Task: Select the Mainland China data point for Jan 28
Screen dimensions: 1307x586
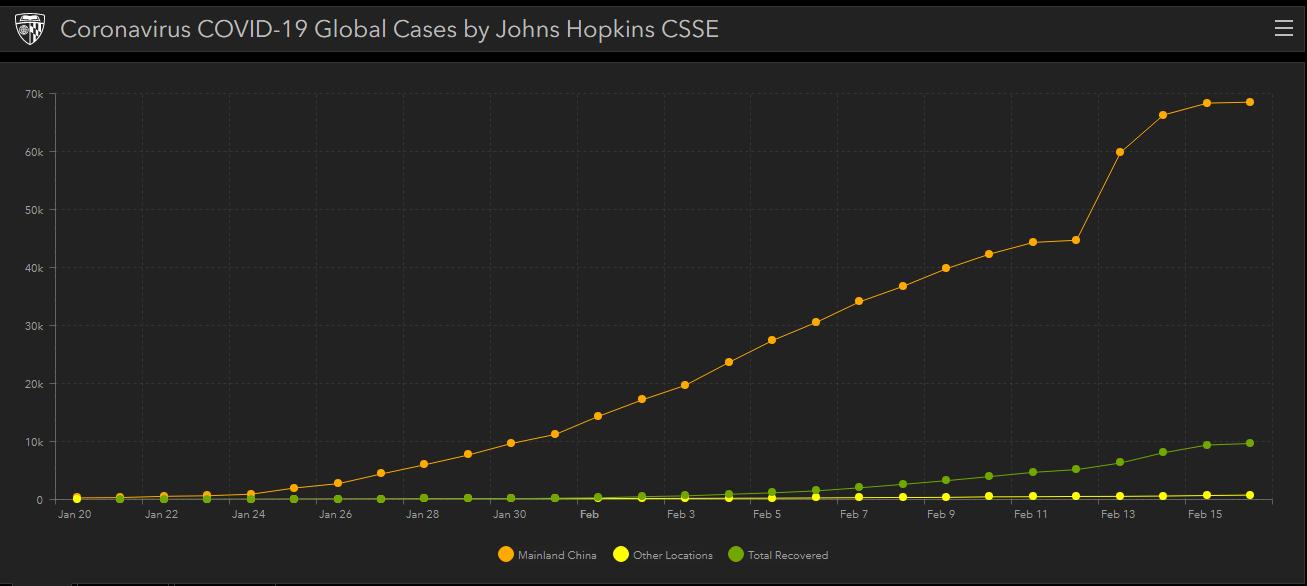Action: (424, 464)
